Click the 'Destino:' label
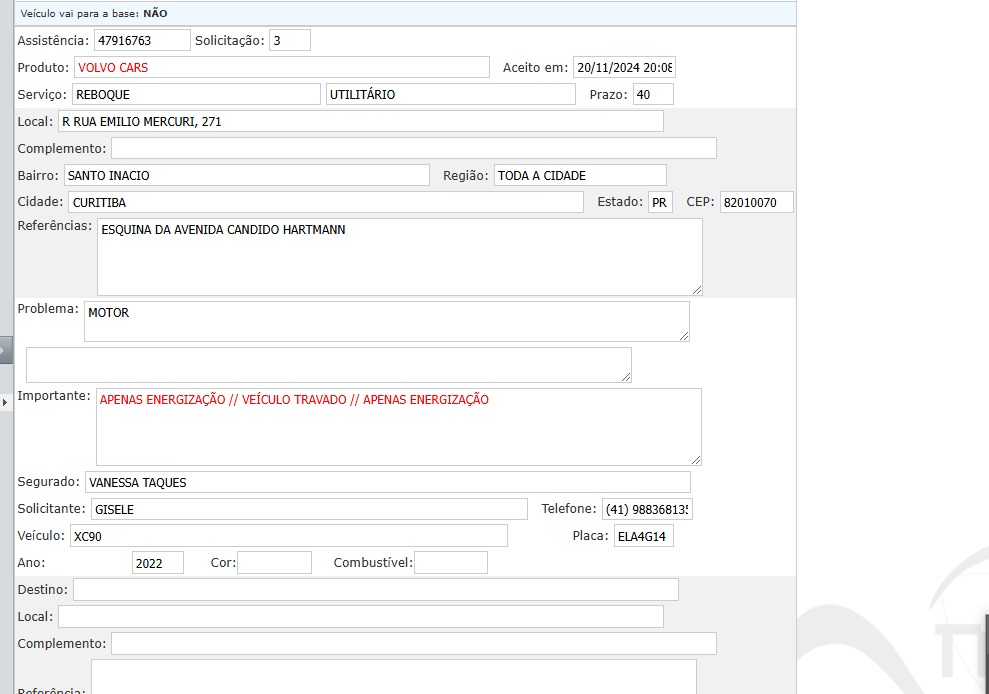The width and height of the screenshot is (989, 694). click(42, 590)
